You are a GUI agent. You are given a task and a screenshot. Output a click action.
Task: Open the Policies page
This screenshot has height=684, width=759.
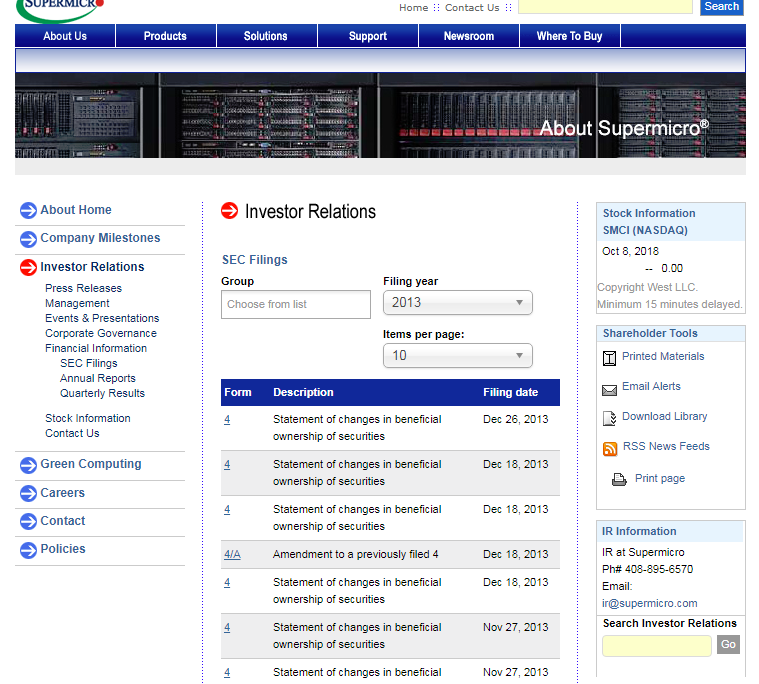point(63,549)
